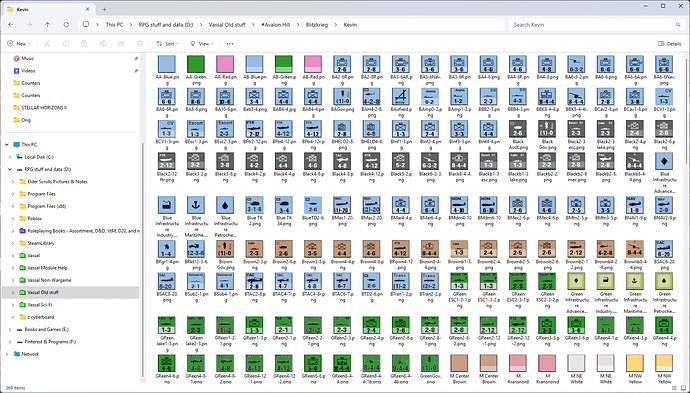Toggle the Details pane button
Screen dimensions: 690x393
coord(669,44)
